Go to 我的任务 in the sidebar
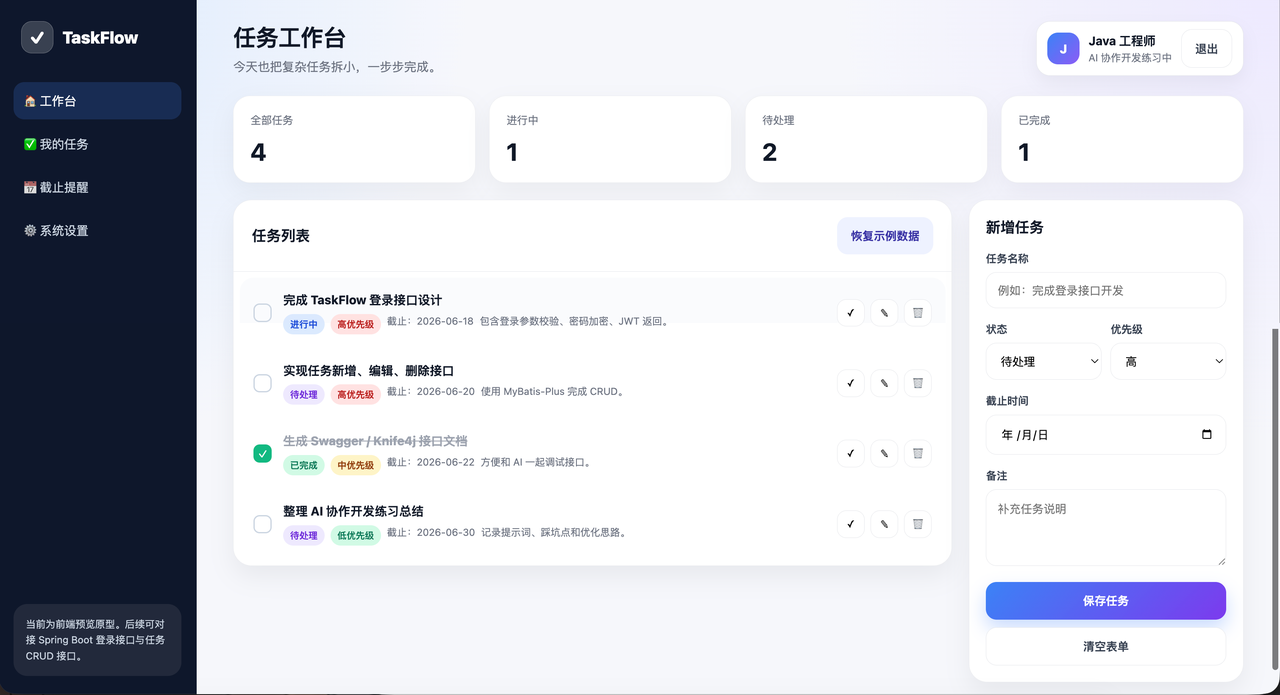This screenshot has height=695, width=1280. point(97,144)
